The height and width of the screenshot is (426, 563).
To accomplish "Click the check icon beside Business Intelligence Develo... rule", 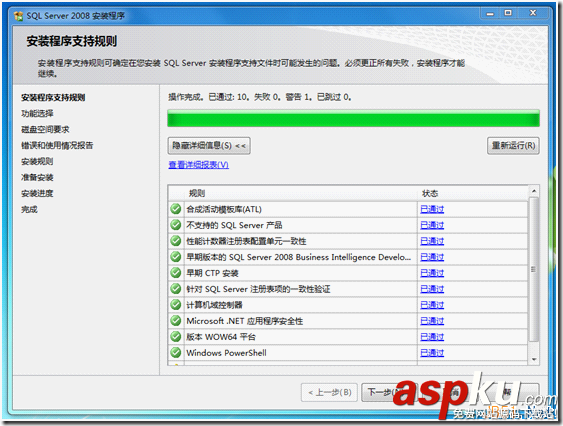I will (176, 257).
